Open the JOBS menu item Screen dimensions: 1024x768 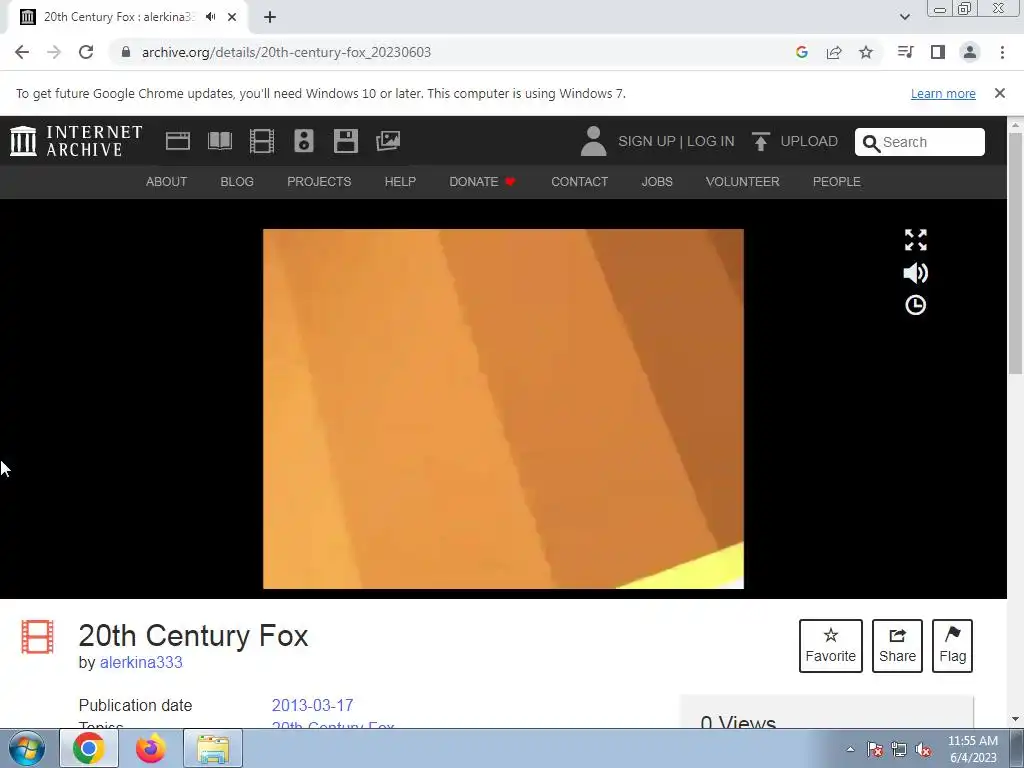pyautogui.click(x=657, y=182)
